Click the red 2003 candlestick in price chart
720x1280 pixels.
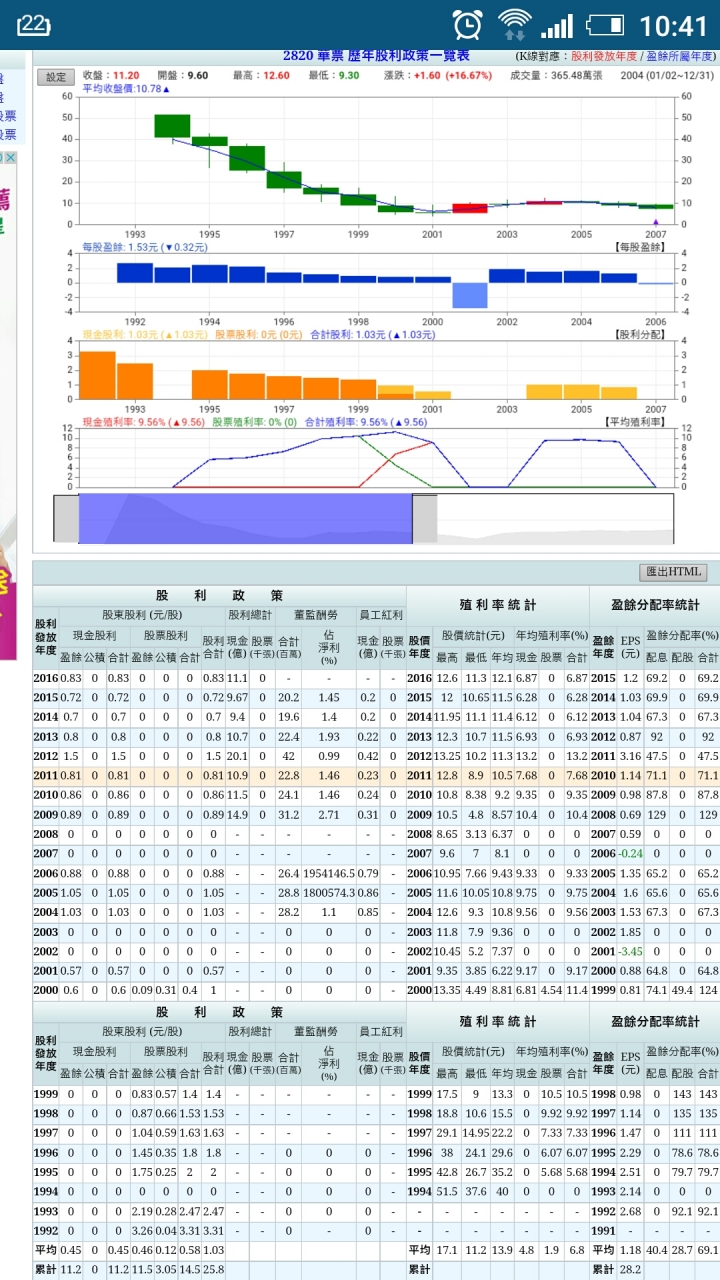point(469,208)
